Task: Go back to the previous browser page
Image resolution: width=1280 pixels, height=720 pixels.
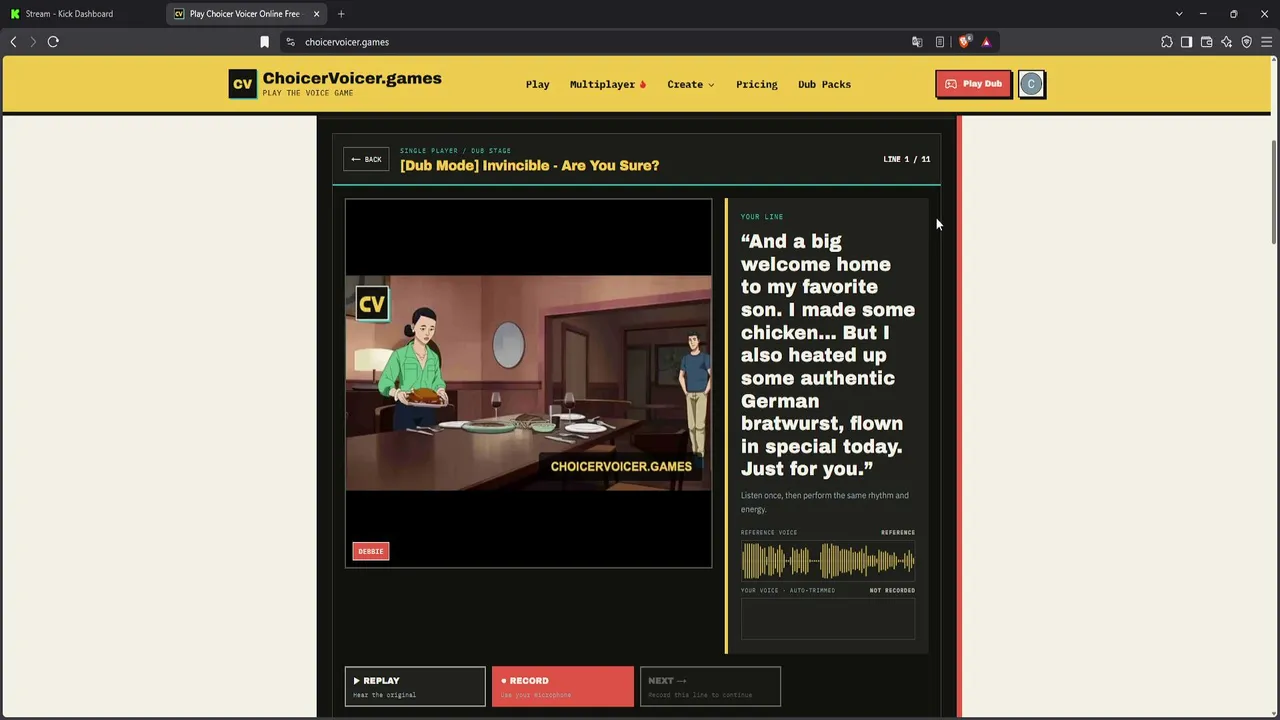Action: (x=13, y=42)
